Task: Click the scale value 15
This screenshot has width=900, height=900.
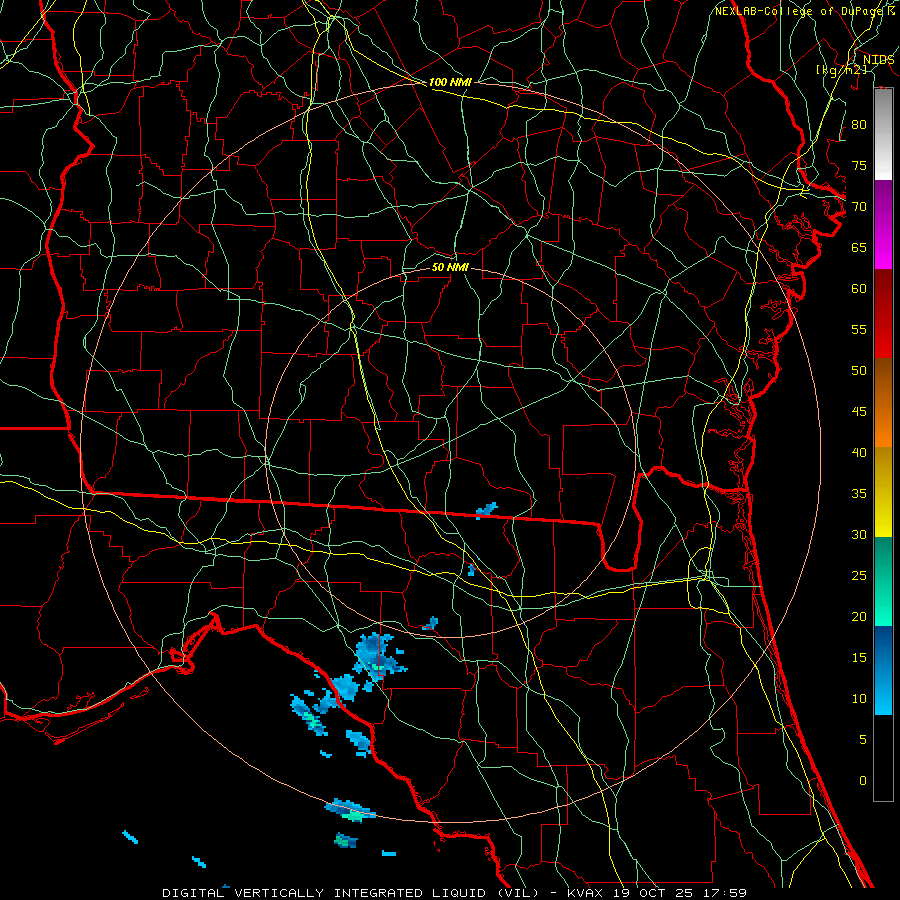Action: tap(859, 657)
